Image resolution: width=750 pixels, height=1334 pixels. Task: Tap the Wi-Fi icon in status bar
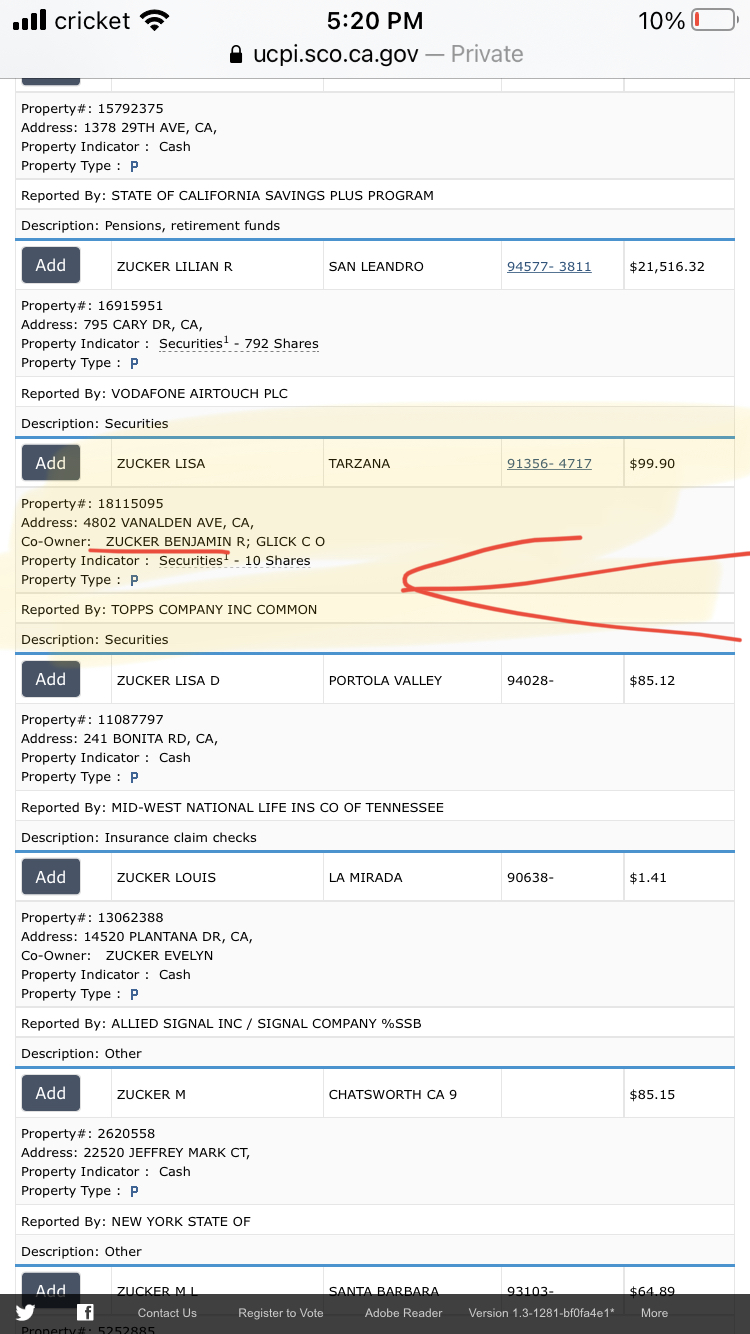(154, 20)
